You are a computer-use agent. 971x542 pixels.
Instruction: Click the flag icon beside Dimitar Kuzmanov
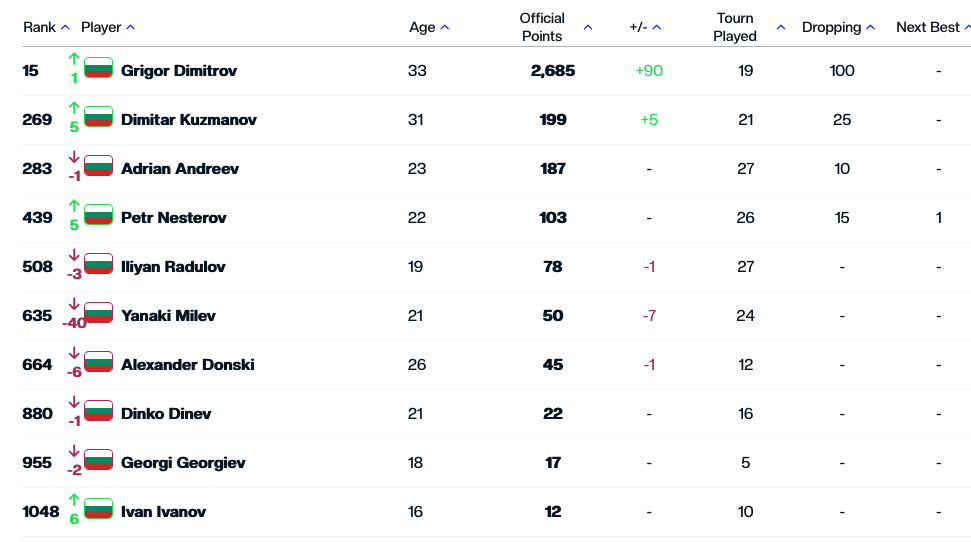coord(98,118)
